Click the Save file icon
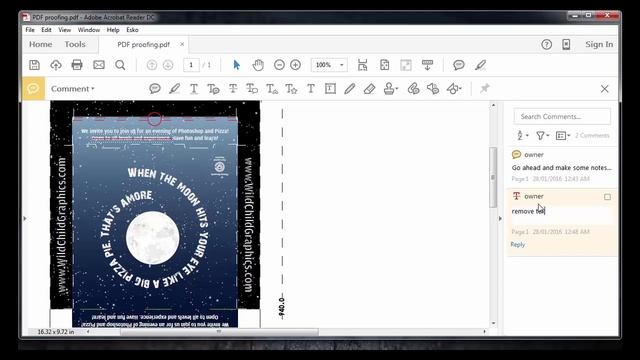 [34, 65]
